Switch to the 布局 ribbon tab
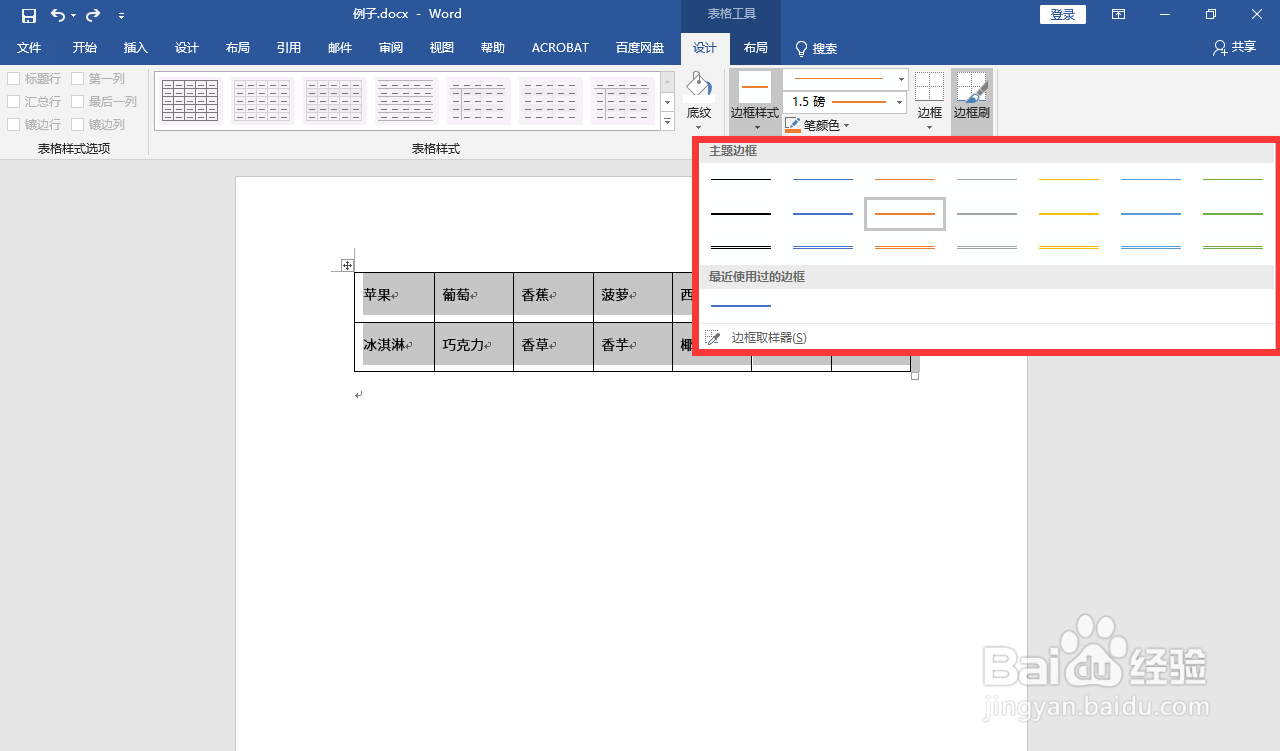Screen dimensions: 1280x751 pos(755,47)
